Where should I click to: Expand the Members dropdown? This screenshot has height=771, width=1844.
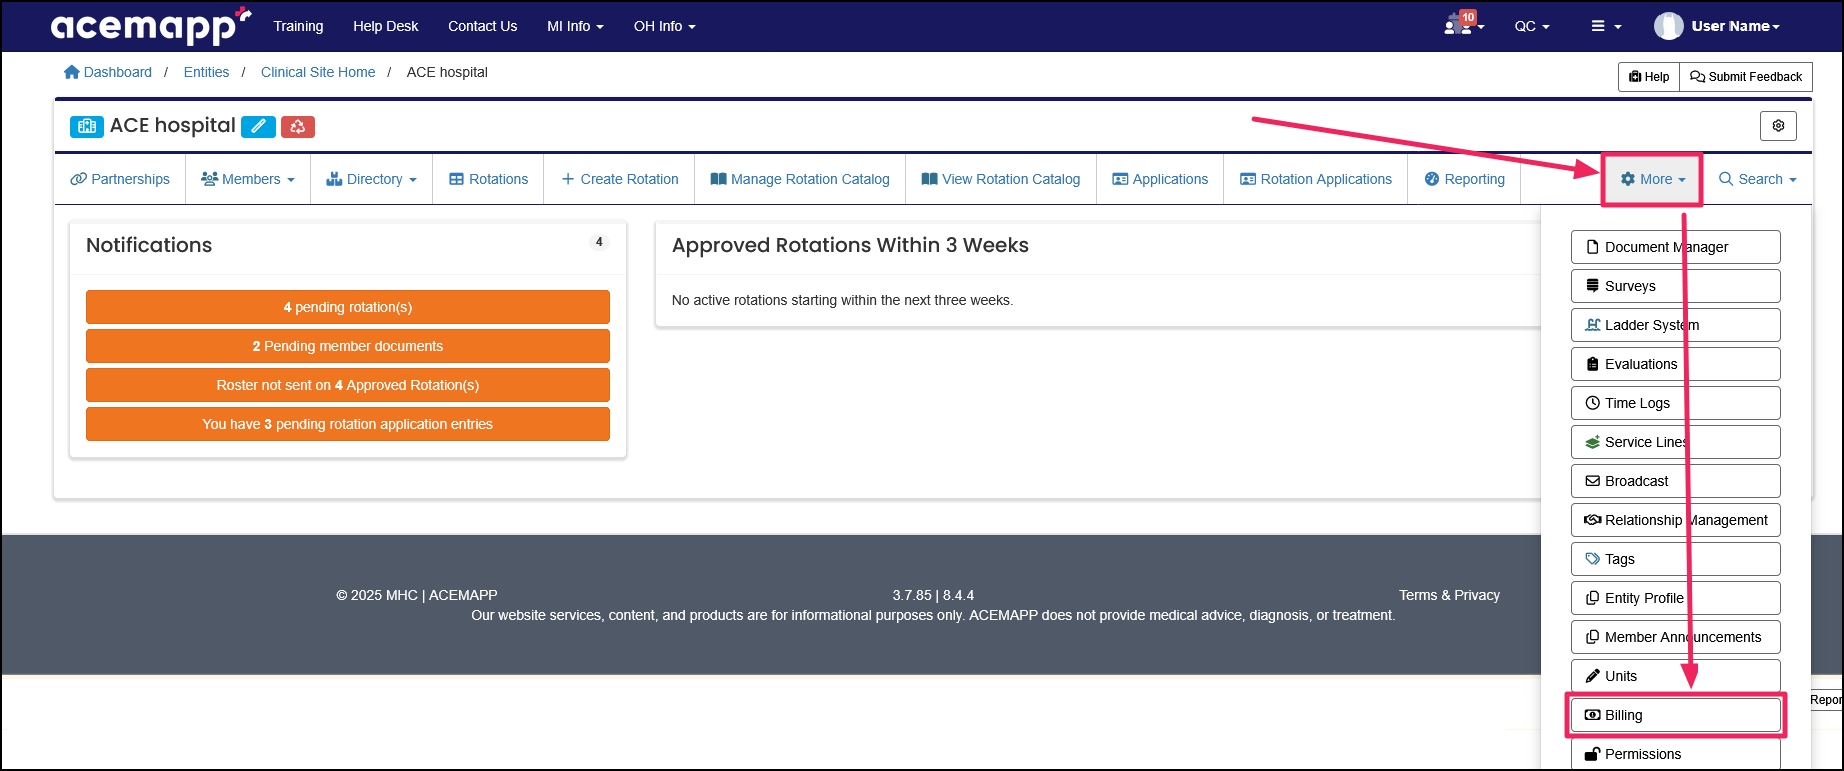pos(248,179)
